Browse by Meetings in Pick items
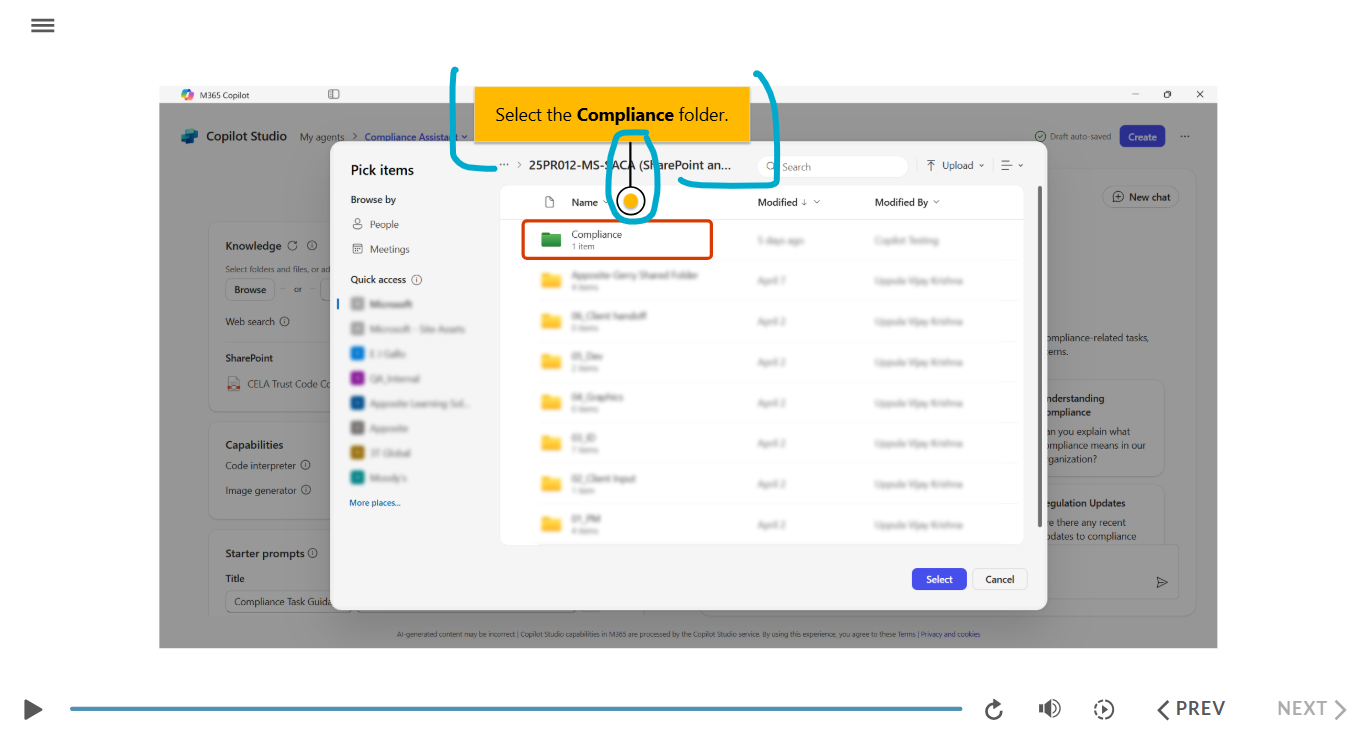This screenshot has height=730, width=1365. pos(389,250)
